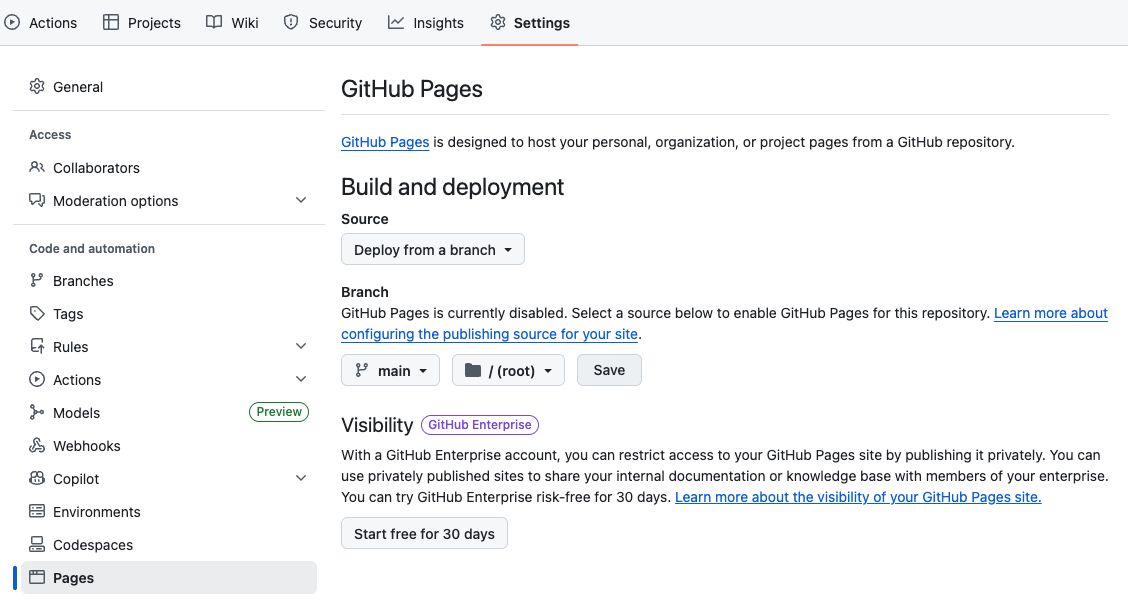Follow the GitHub Pages intro link
This screenshot has width=1128, height=600.
tap(385, 142)
